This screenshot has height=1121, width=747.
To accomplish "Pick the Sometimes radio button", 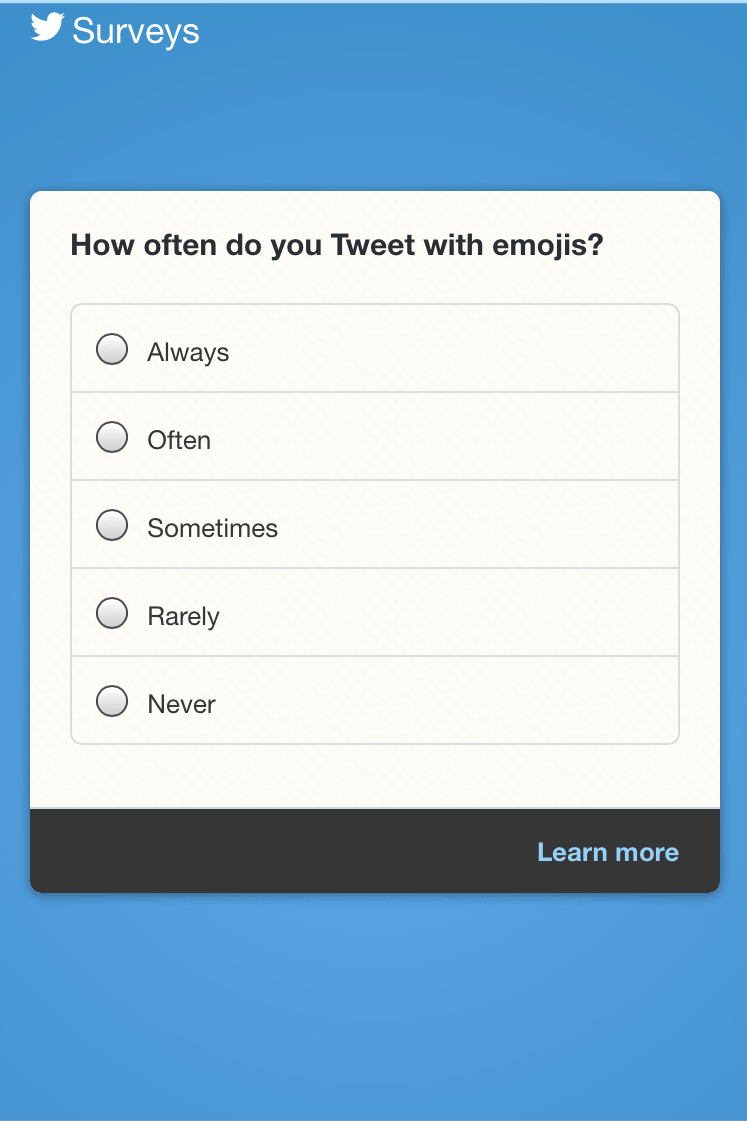I will click(x=112, y=526).
